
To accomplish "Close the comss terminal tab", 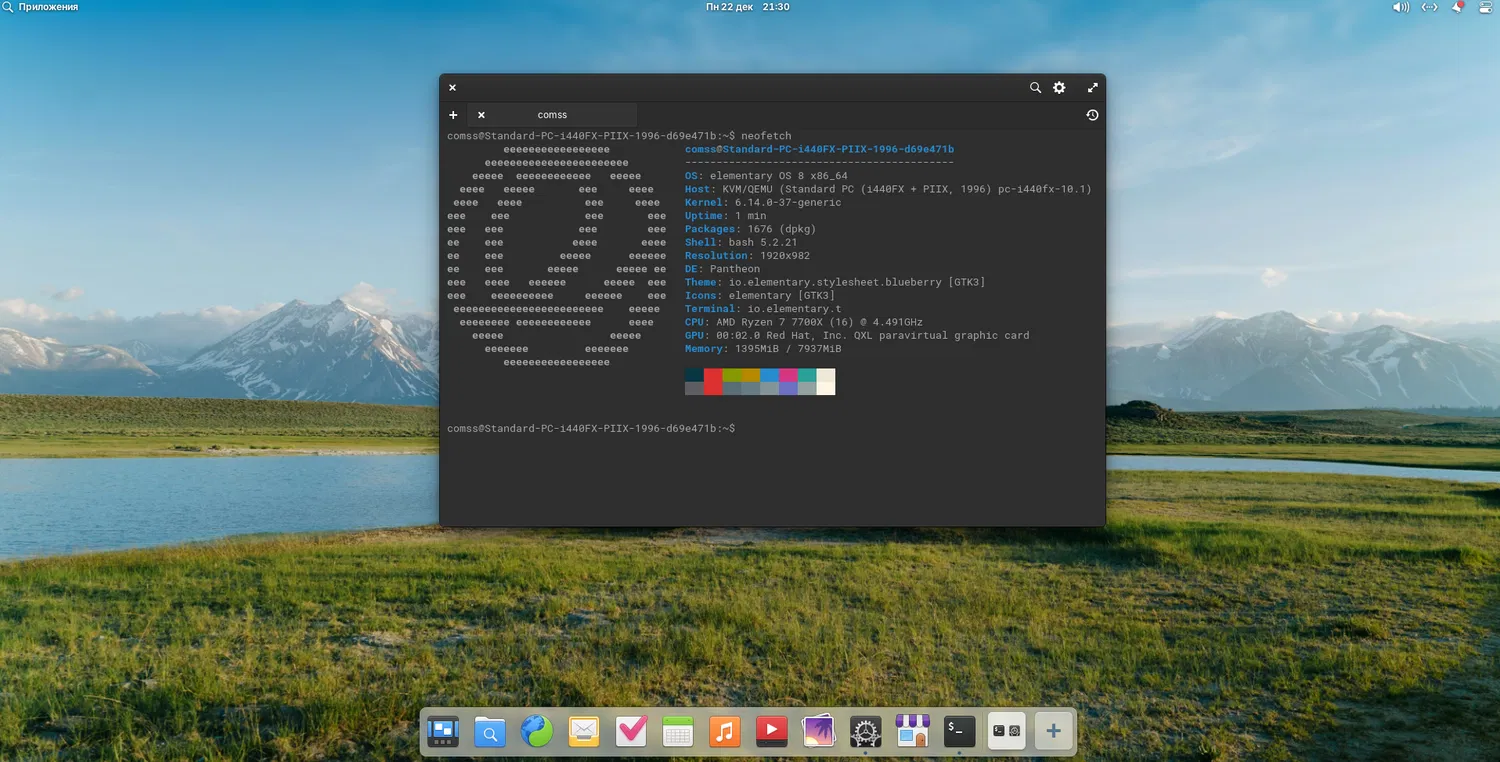I will (481, 115).
